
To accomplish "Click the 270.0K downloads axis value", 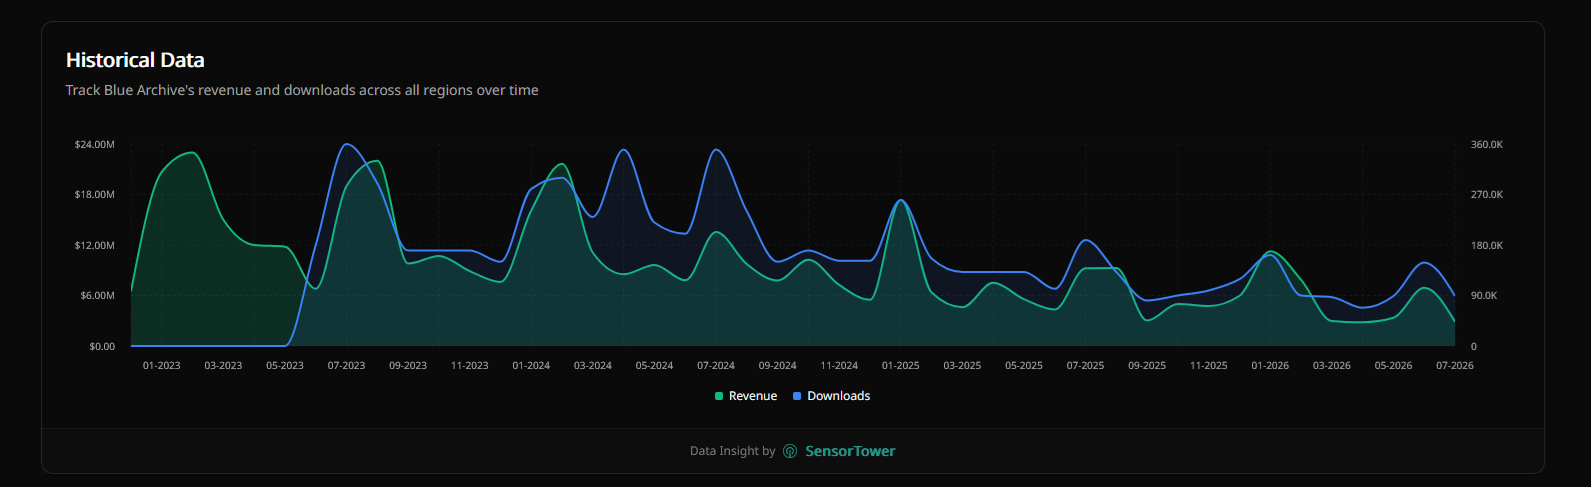I will pos(1487,195).
